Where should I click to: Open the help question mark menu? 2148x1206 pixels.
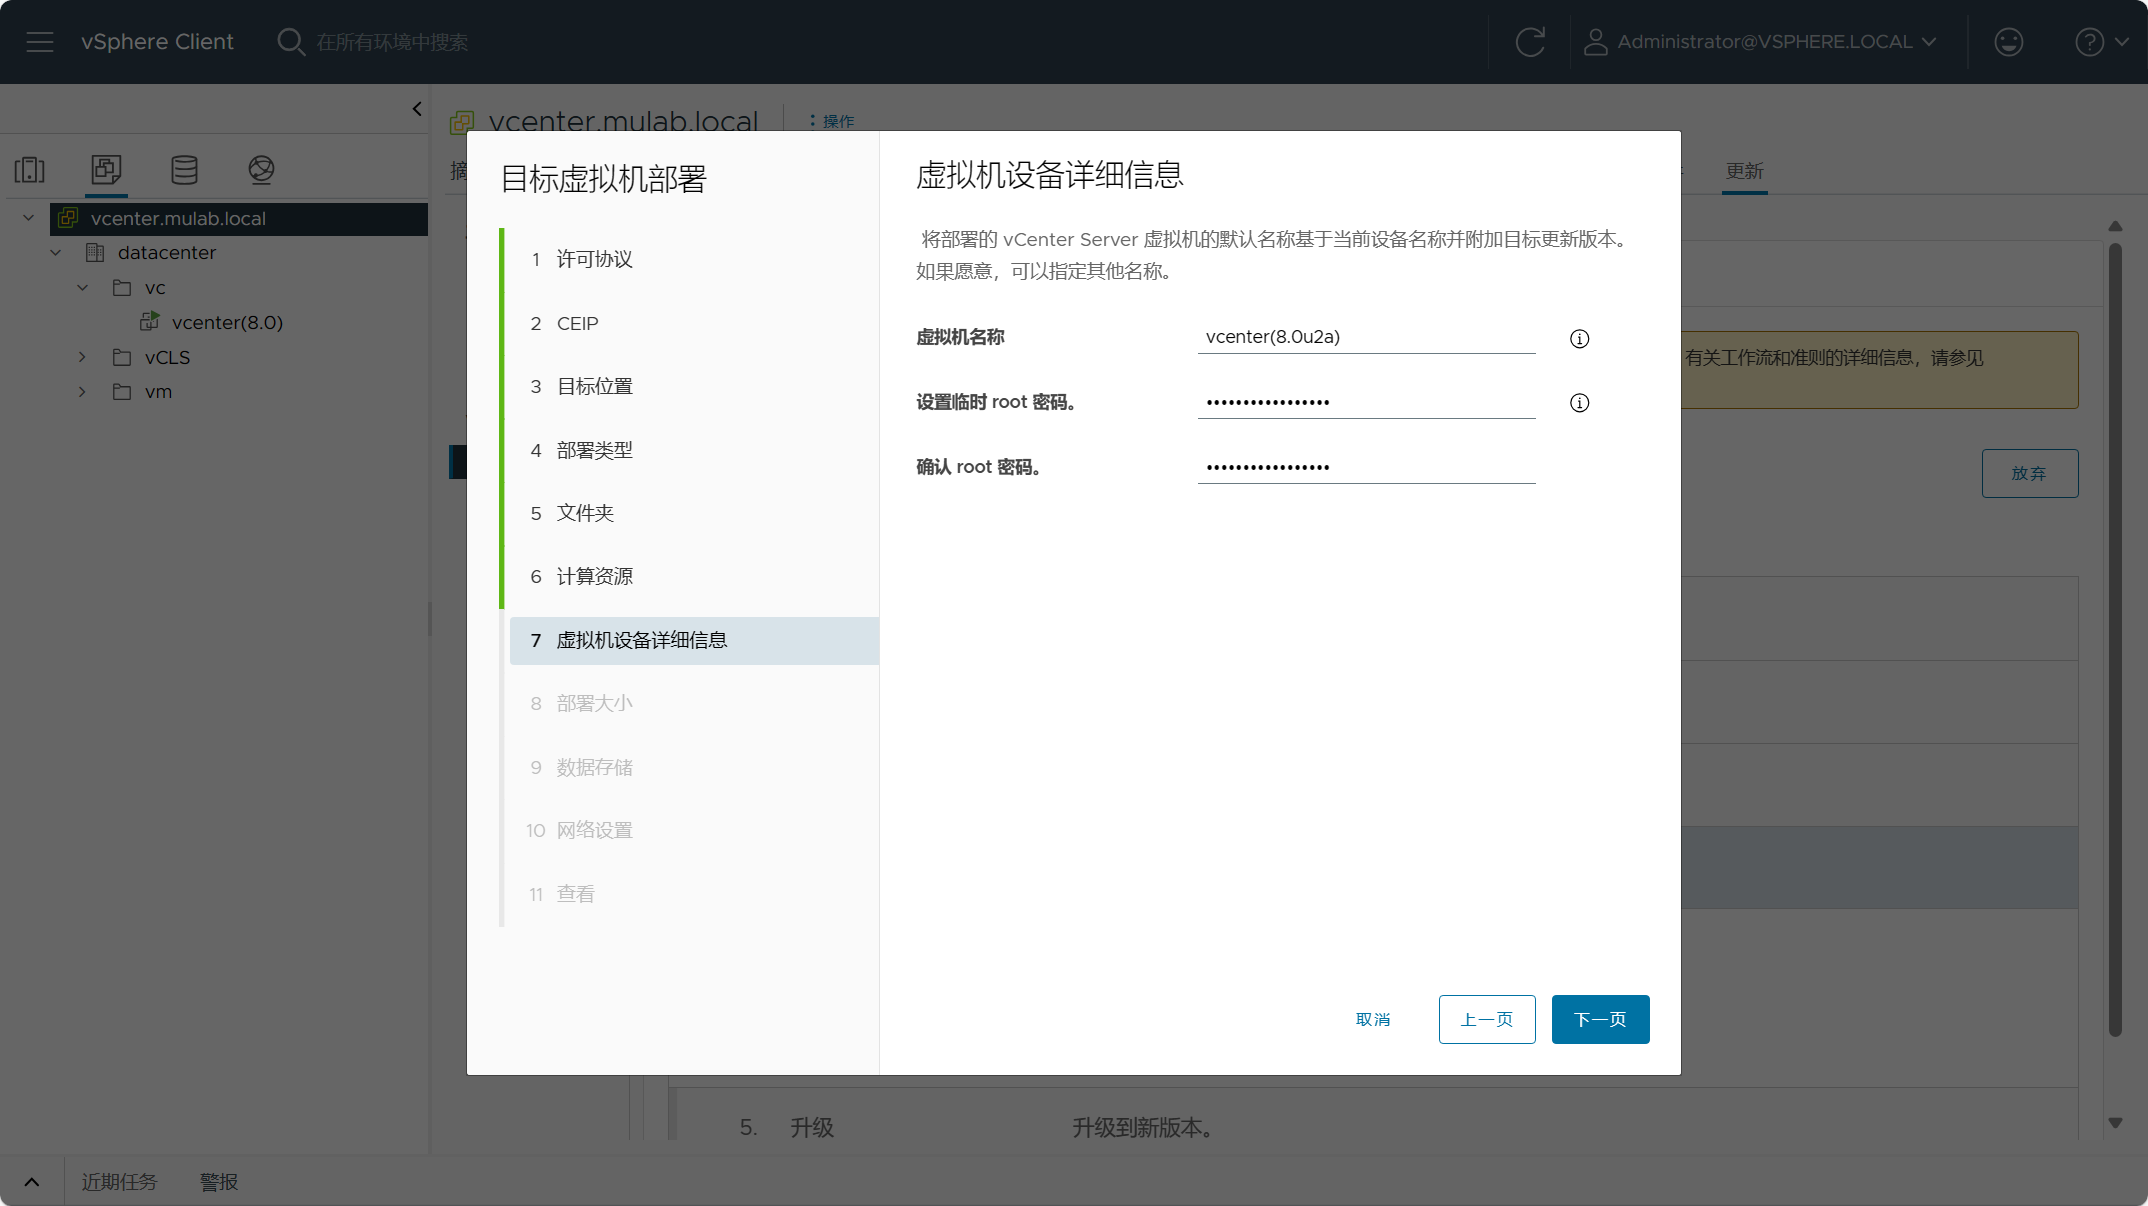(x=2102, y=42)
